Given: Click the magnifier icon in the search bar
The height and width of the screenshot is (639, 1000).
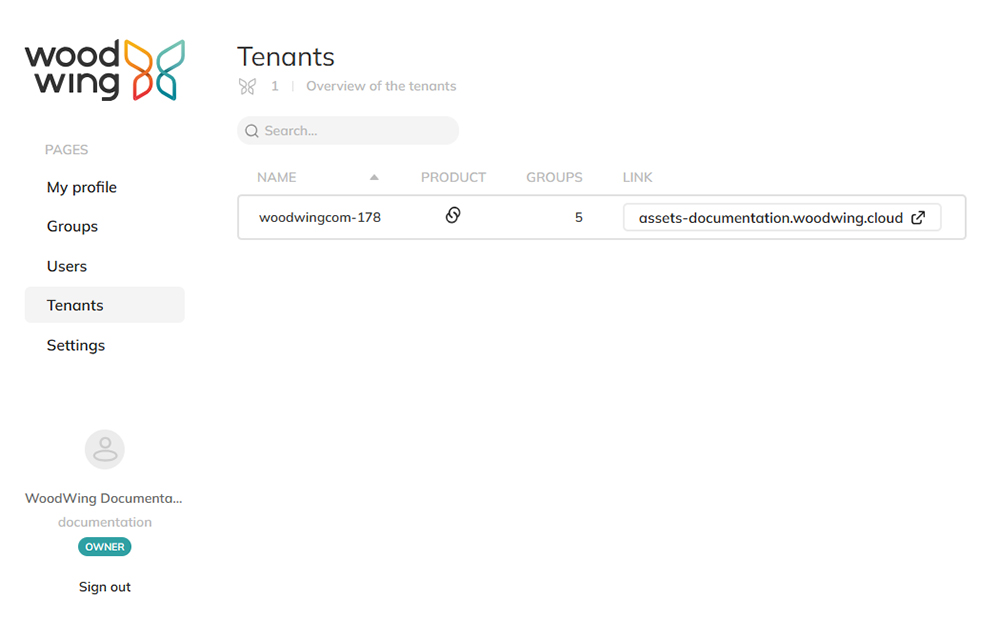Looking at the screenshot, I should pyautogui.click(x=252, y=131).
